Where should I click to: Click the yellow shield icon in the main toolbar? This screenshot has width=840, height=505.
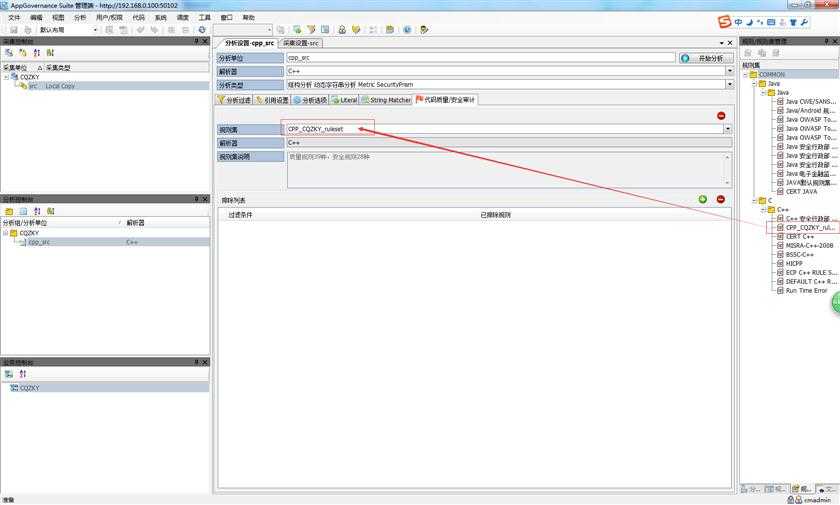(x=356, y=30)
